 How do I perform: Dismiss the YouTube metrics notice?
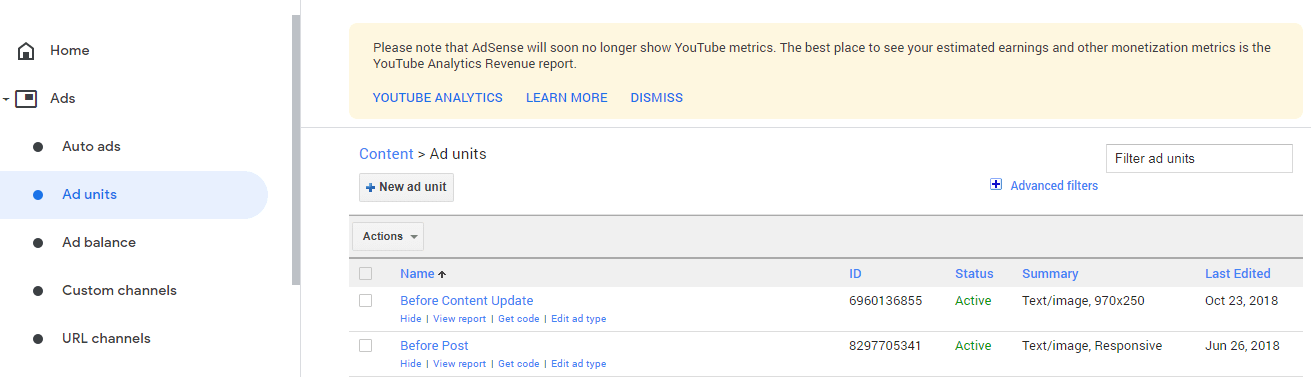pos(656,98)
